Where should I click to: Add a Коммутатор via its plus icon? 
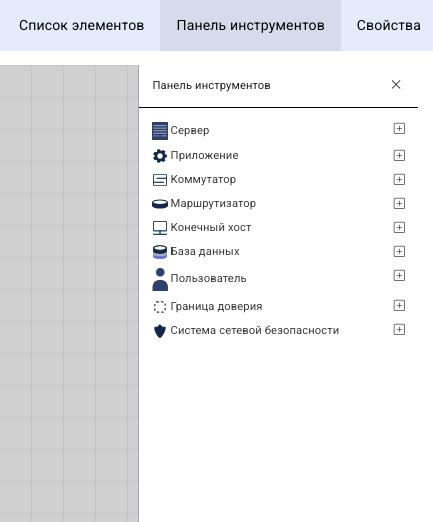(399, 179)
